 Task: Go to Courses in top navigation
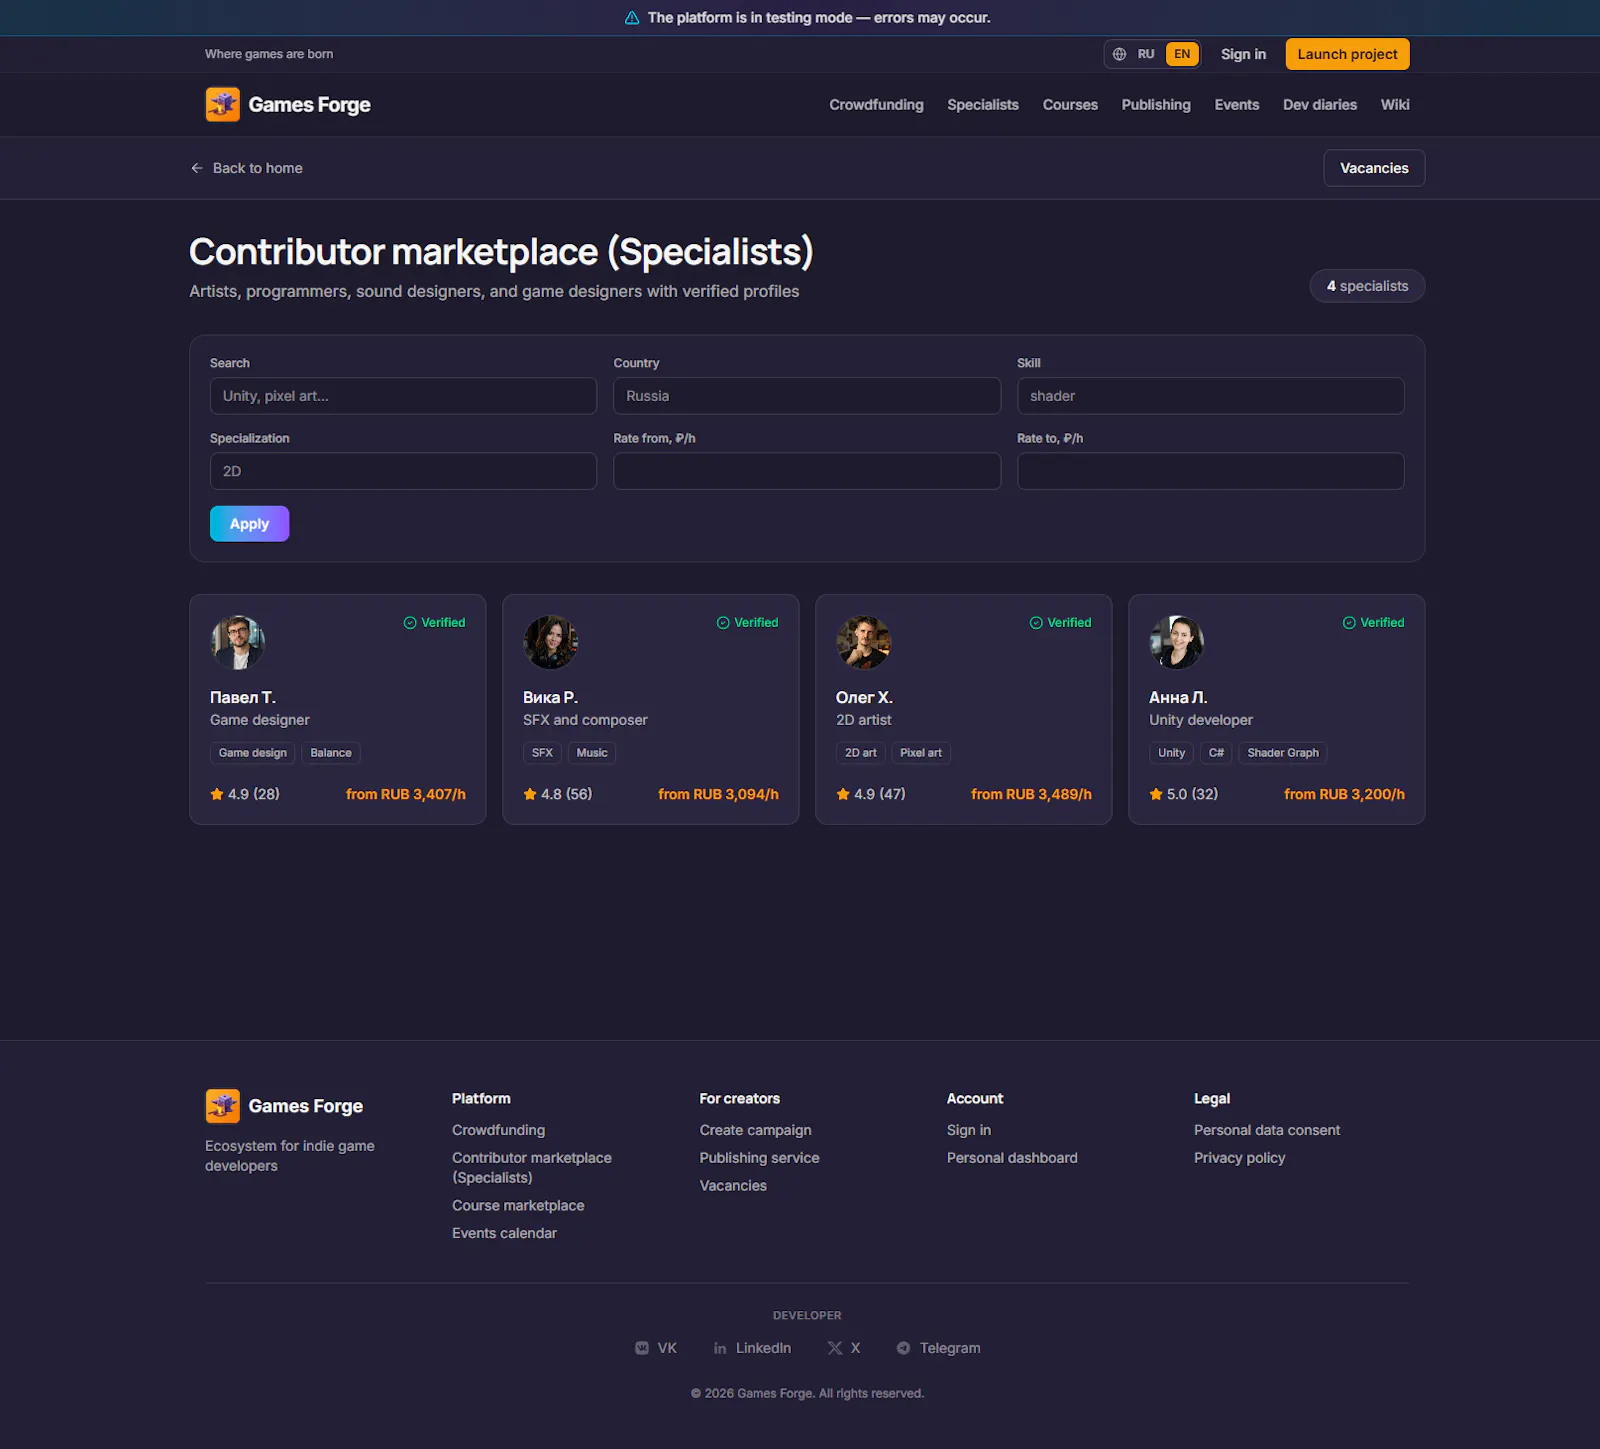(x=1070, y=105)
